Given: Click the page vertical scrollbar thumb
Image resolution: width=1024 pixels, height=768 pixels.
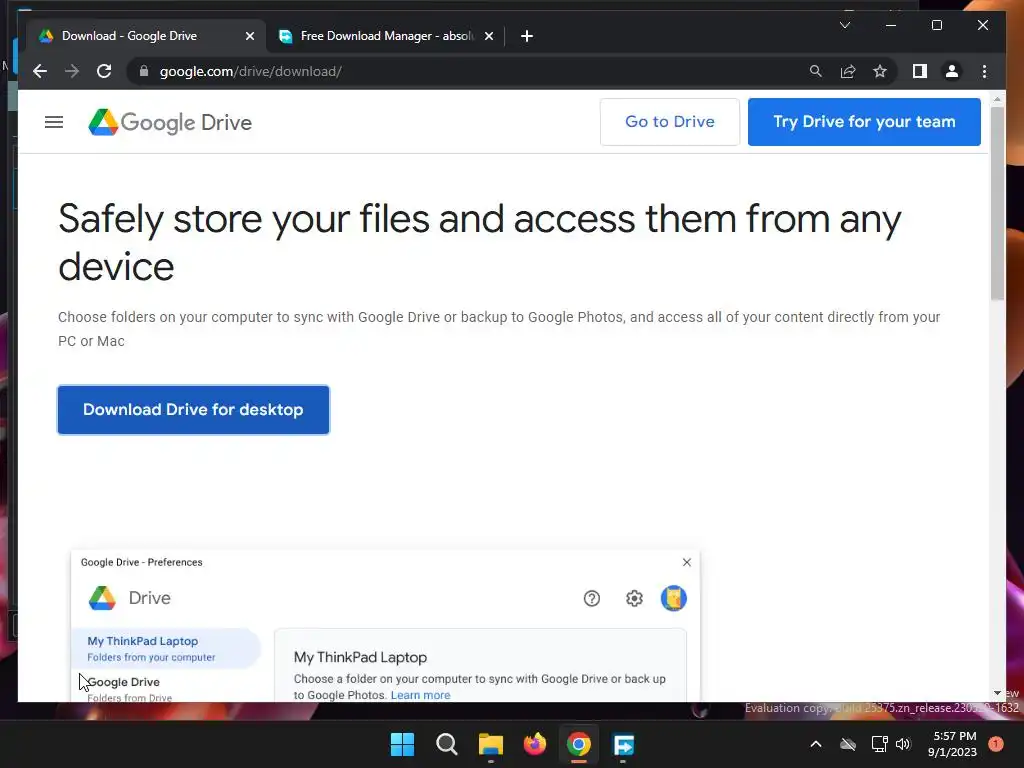Looking at the screenshot, I should (997, 202).
